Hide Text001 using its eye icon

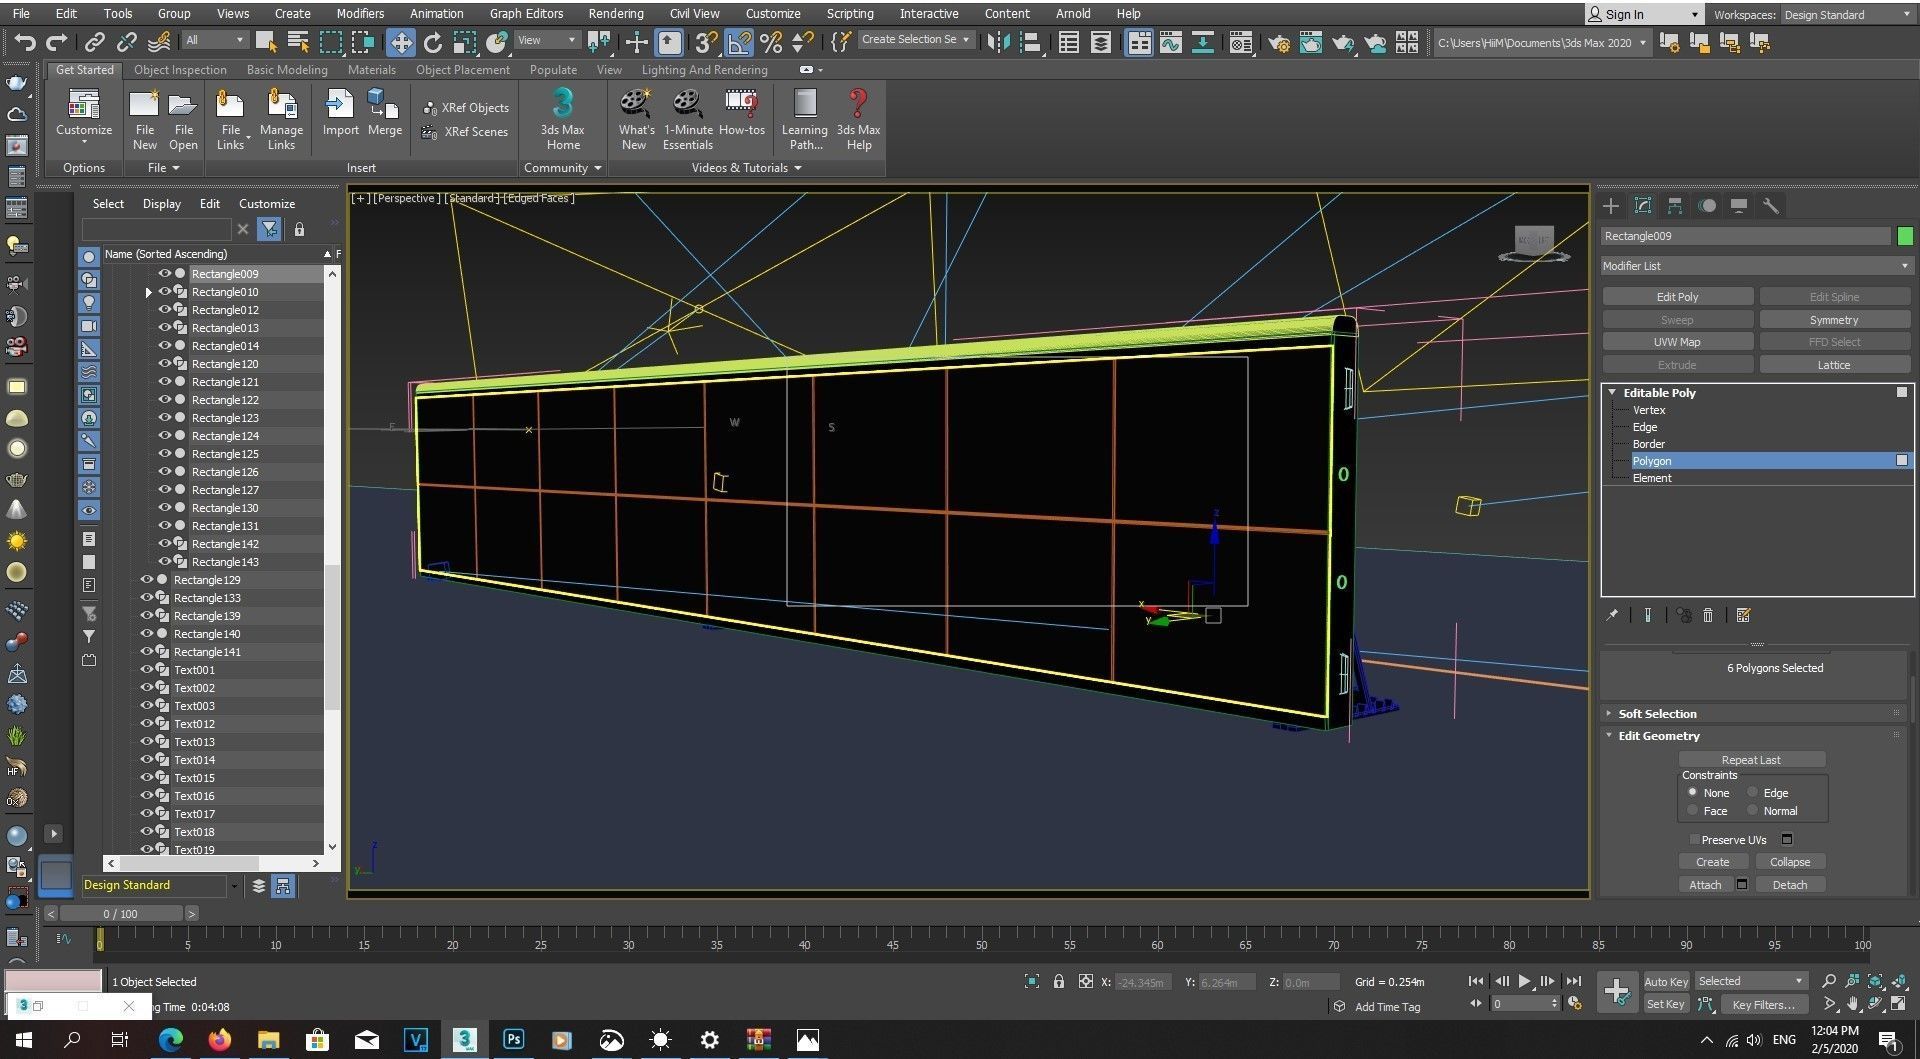pos(146,669)
